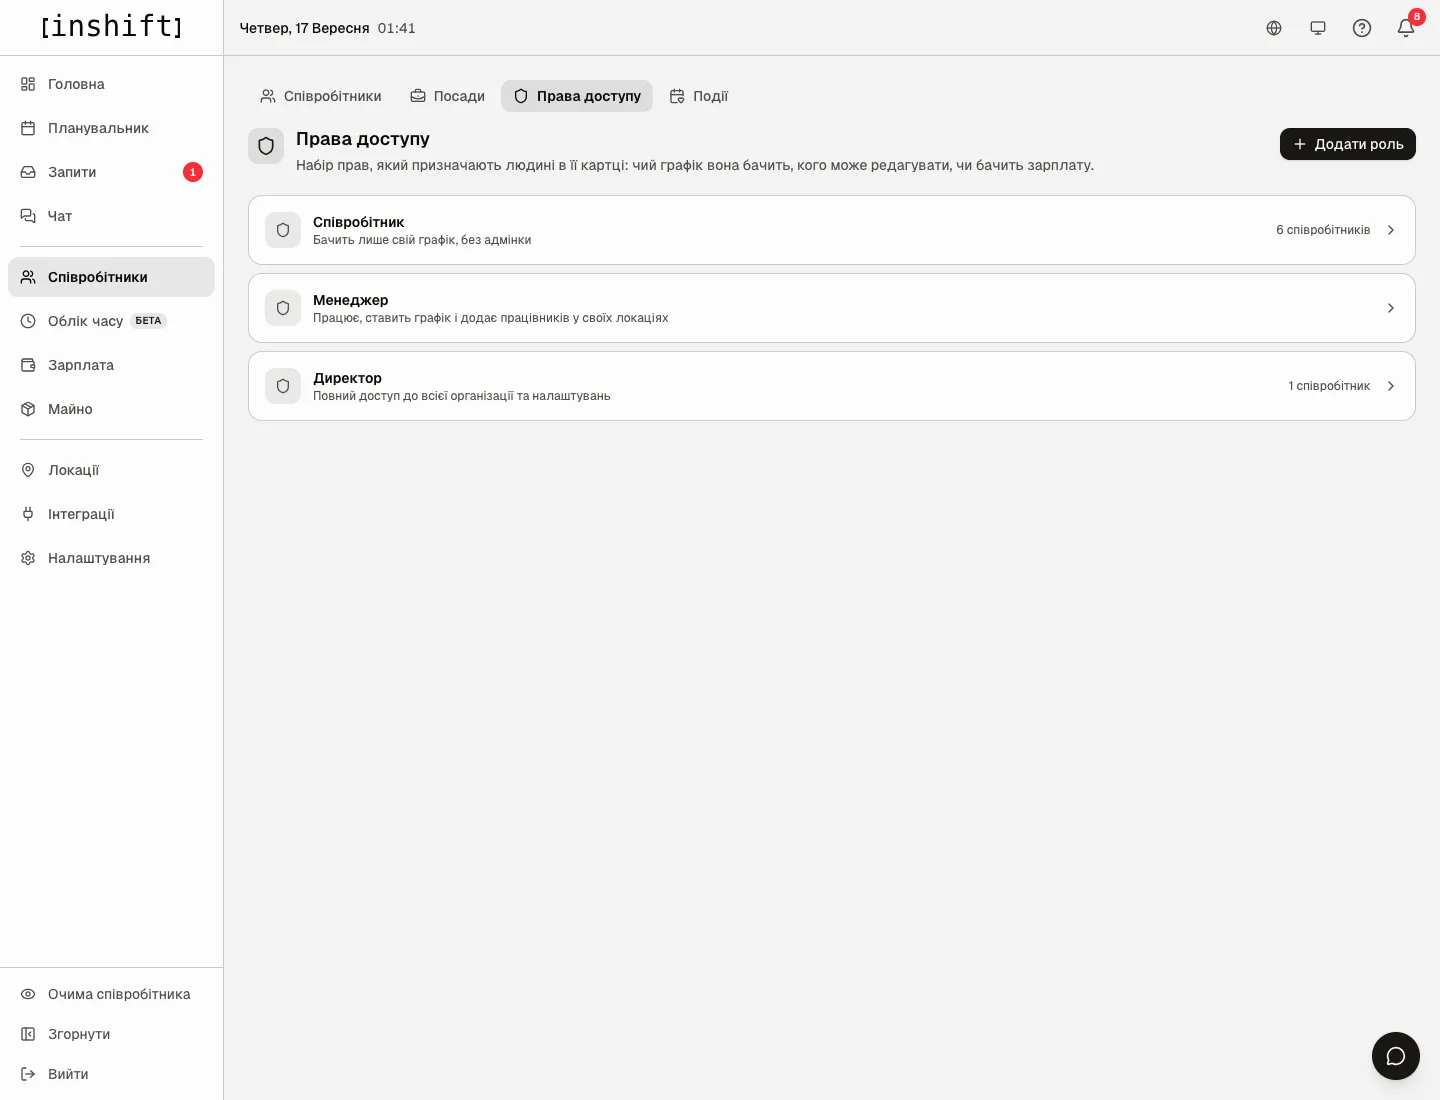Expand the Менеджер role chevron
This screenshot has height=1100, width=1440.
1390,308
